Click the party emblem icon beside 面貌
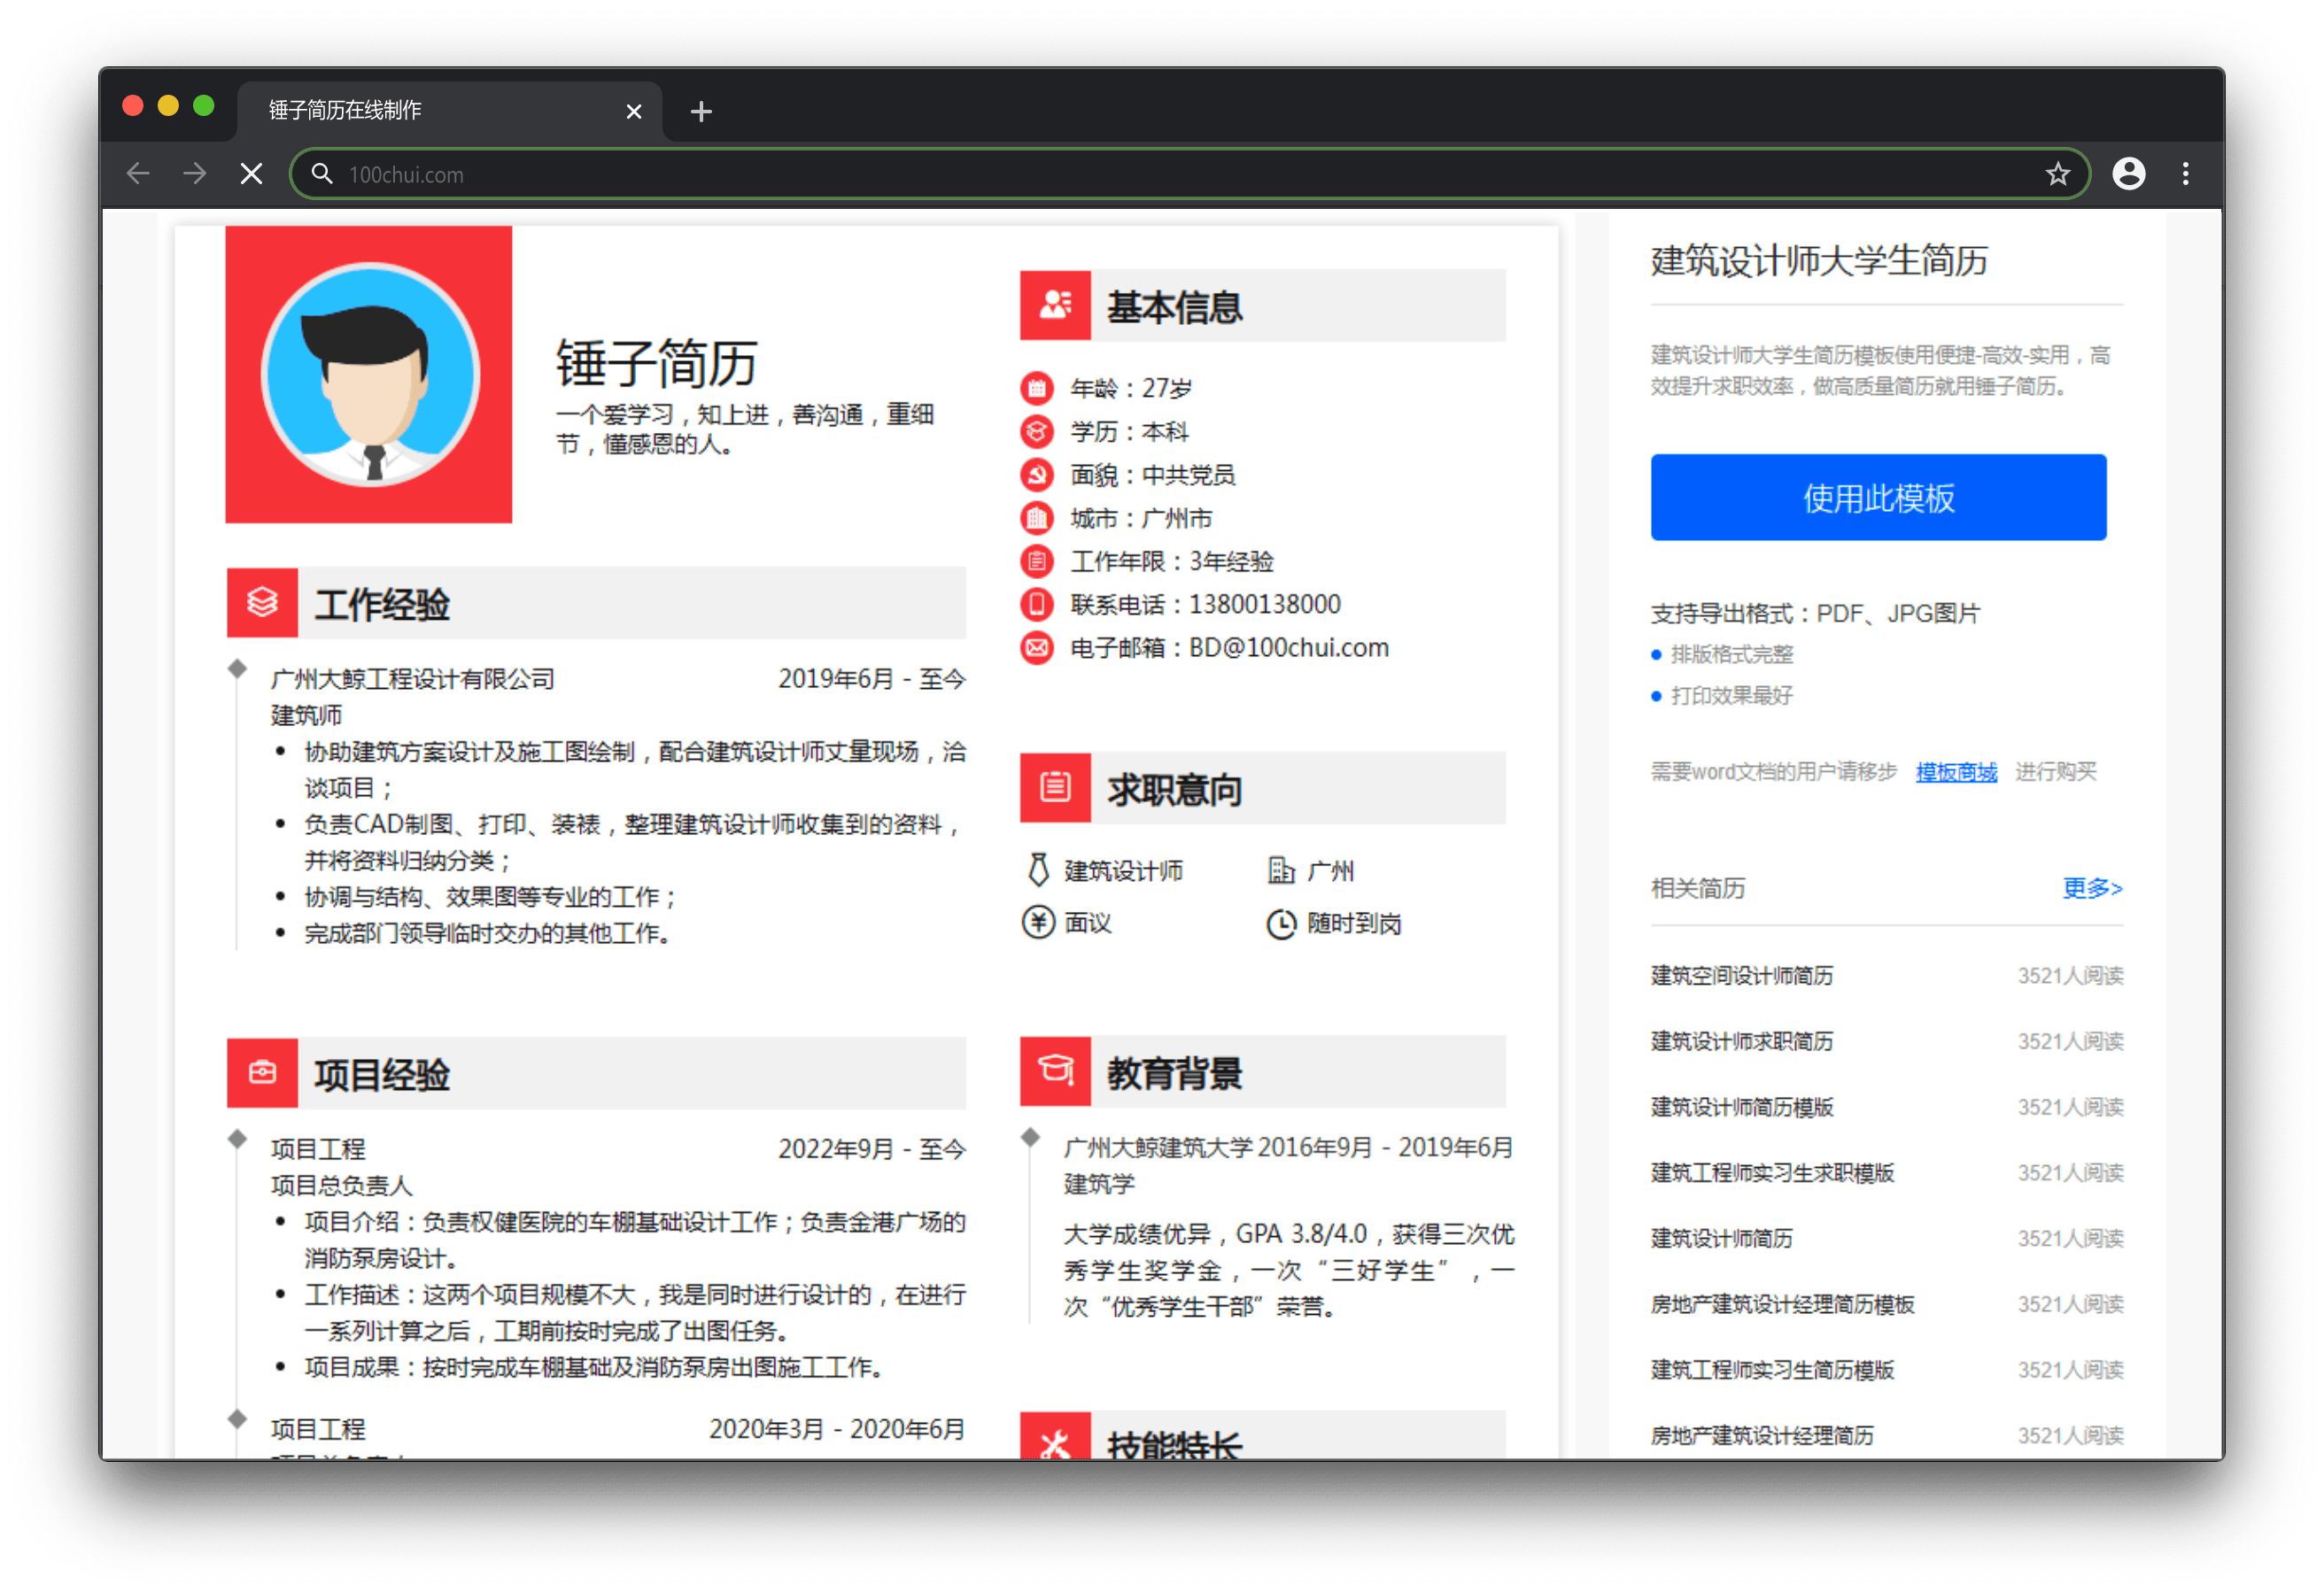Image resolution: width=2324 pixels, height=1592 pixels. pos(1037,474)
